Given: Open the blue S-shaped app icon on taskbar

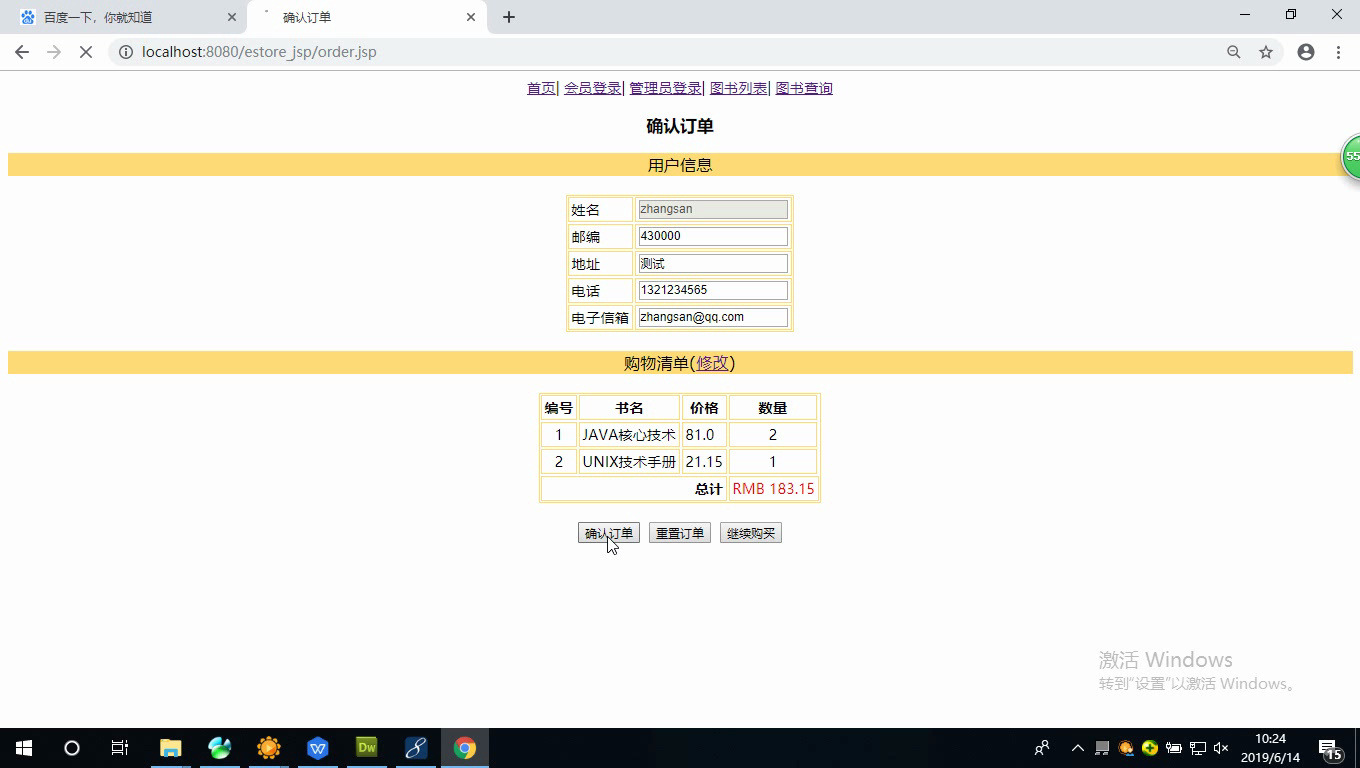Looking at the screenshot, I should tap(415, 748).
